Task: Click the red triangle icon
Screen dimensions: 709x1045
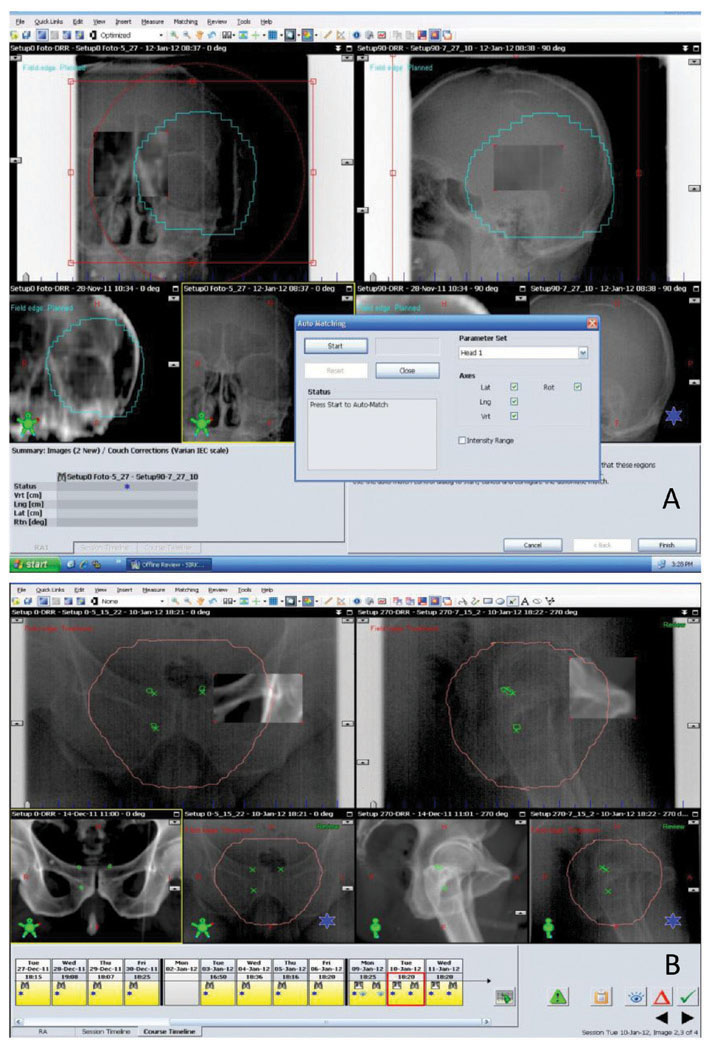Action: pyautogui.click(x=661, y=997)
